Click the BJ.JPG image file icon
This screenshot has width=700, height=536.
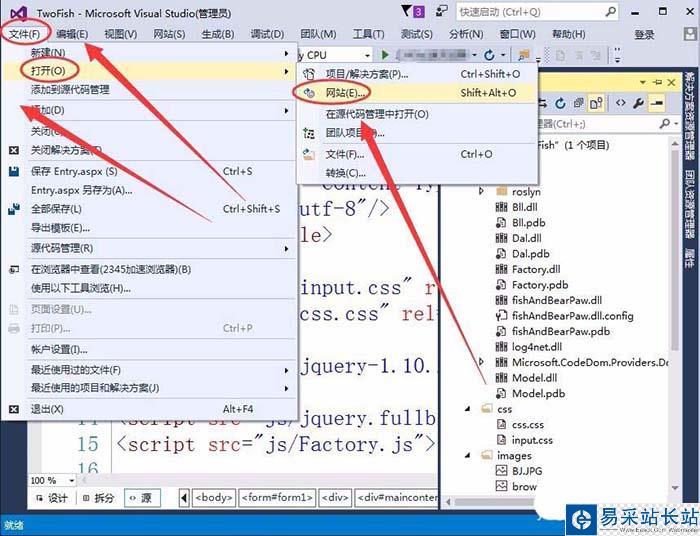point(502,471)
